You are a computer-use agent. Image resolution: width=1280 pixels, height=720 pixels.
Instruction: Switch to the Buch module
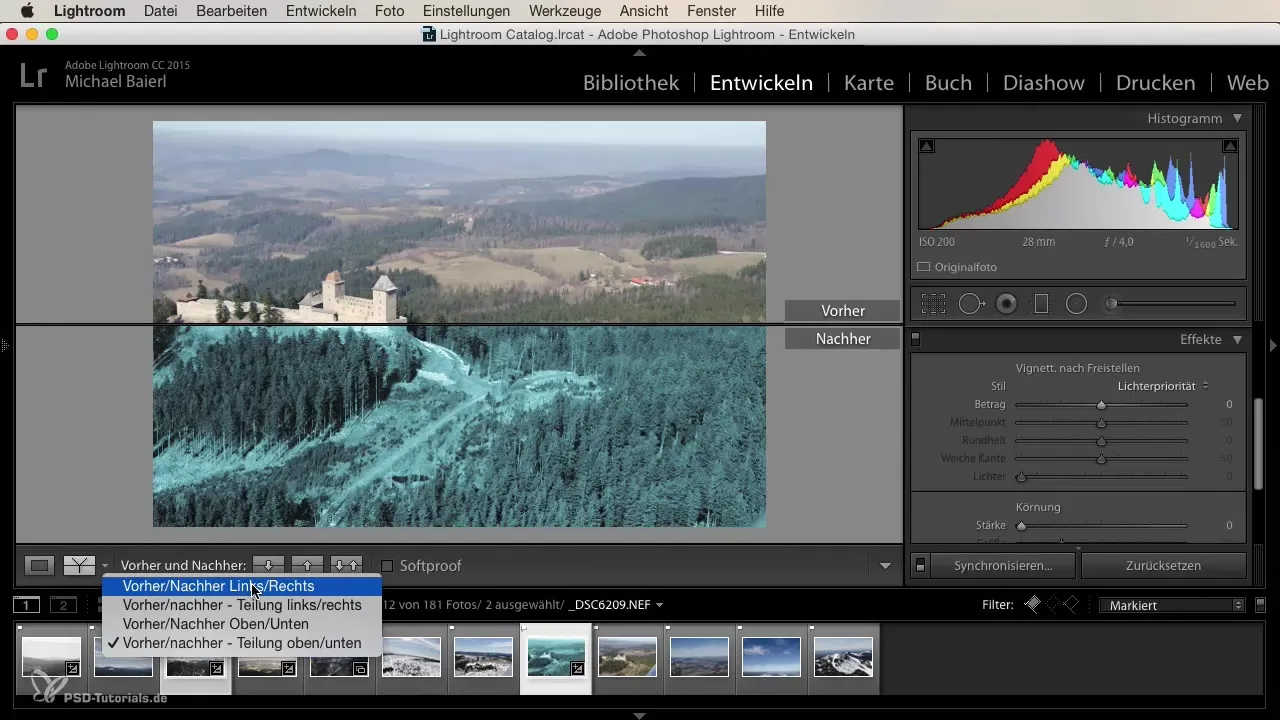pyautogui.click(x=948, y=83)
